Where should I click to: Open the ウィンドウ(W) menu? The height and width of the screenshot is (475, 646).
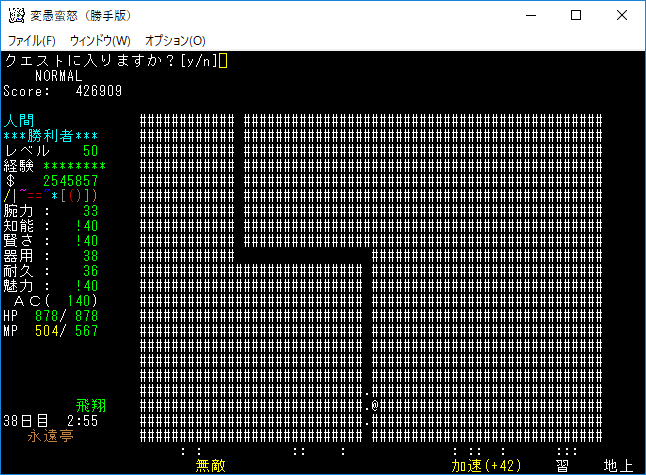pos(100,41)
